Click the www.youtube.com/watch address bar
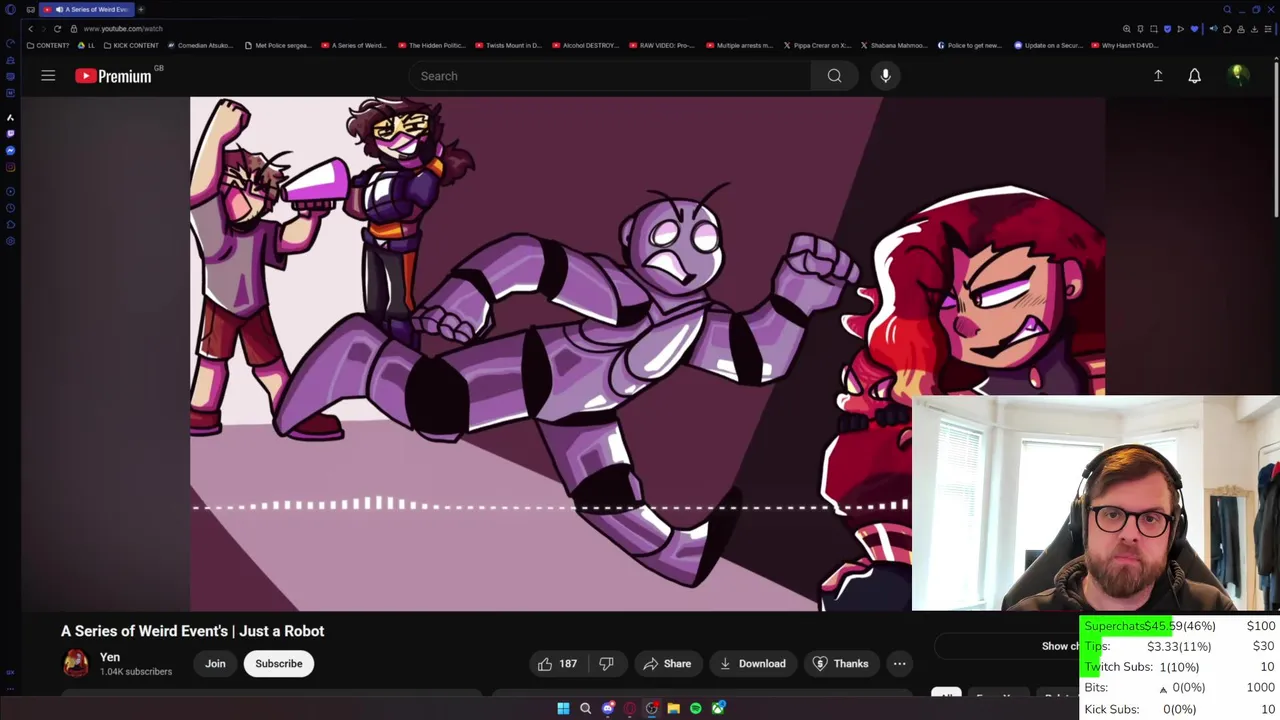The image size is (1280, 720). click(x=122, y=29)
